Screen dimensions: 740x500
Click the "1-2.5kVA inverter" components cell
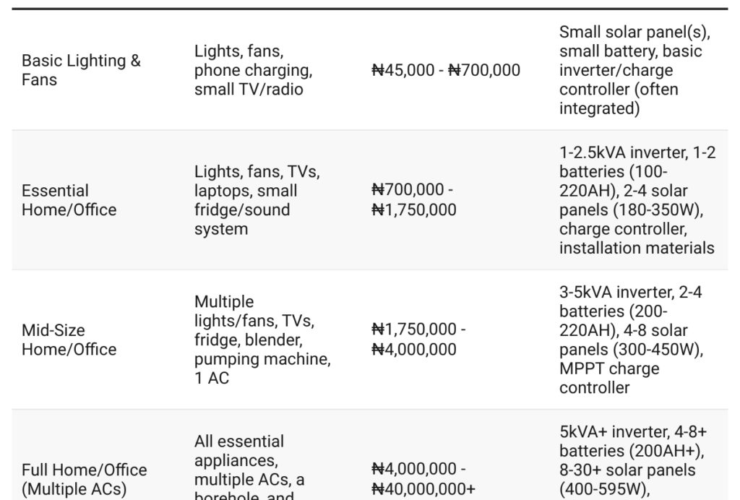(x=637, y=200)
